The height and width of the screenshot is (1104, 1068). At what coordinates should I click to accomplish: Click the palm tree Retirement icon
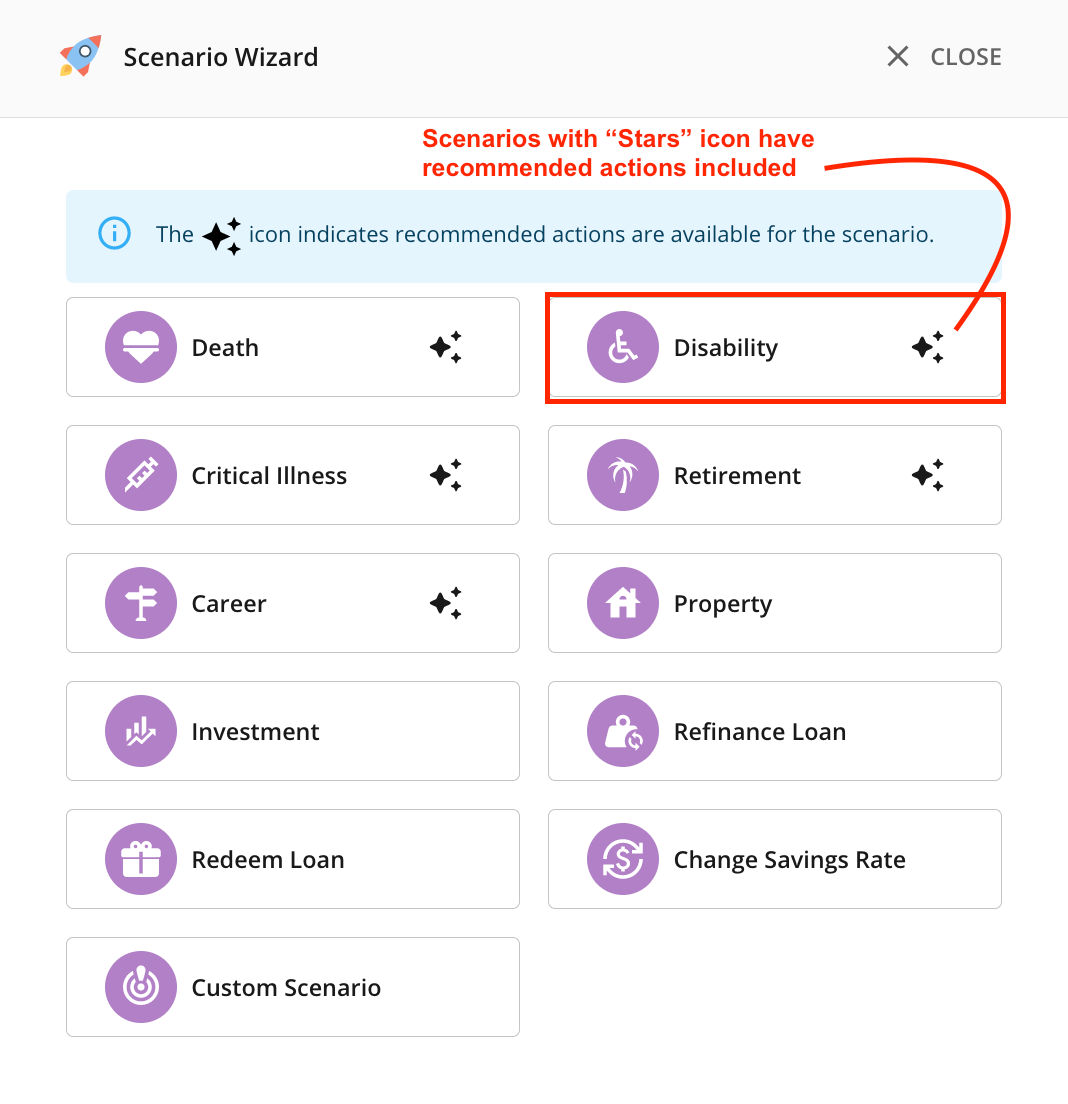[623, 475]
